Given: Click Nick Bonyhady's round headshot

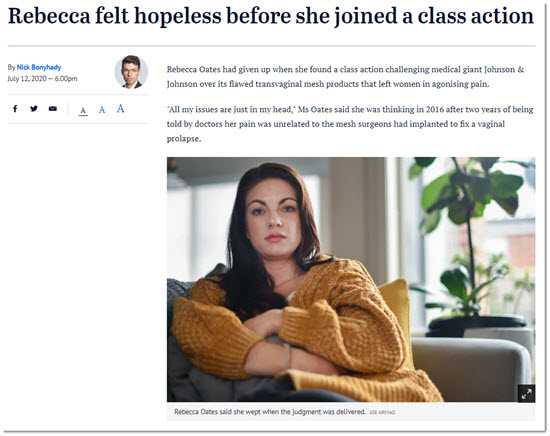Looking at the screenshot, I should coord(131,72).
